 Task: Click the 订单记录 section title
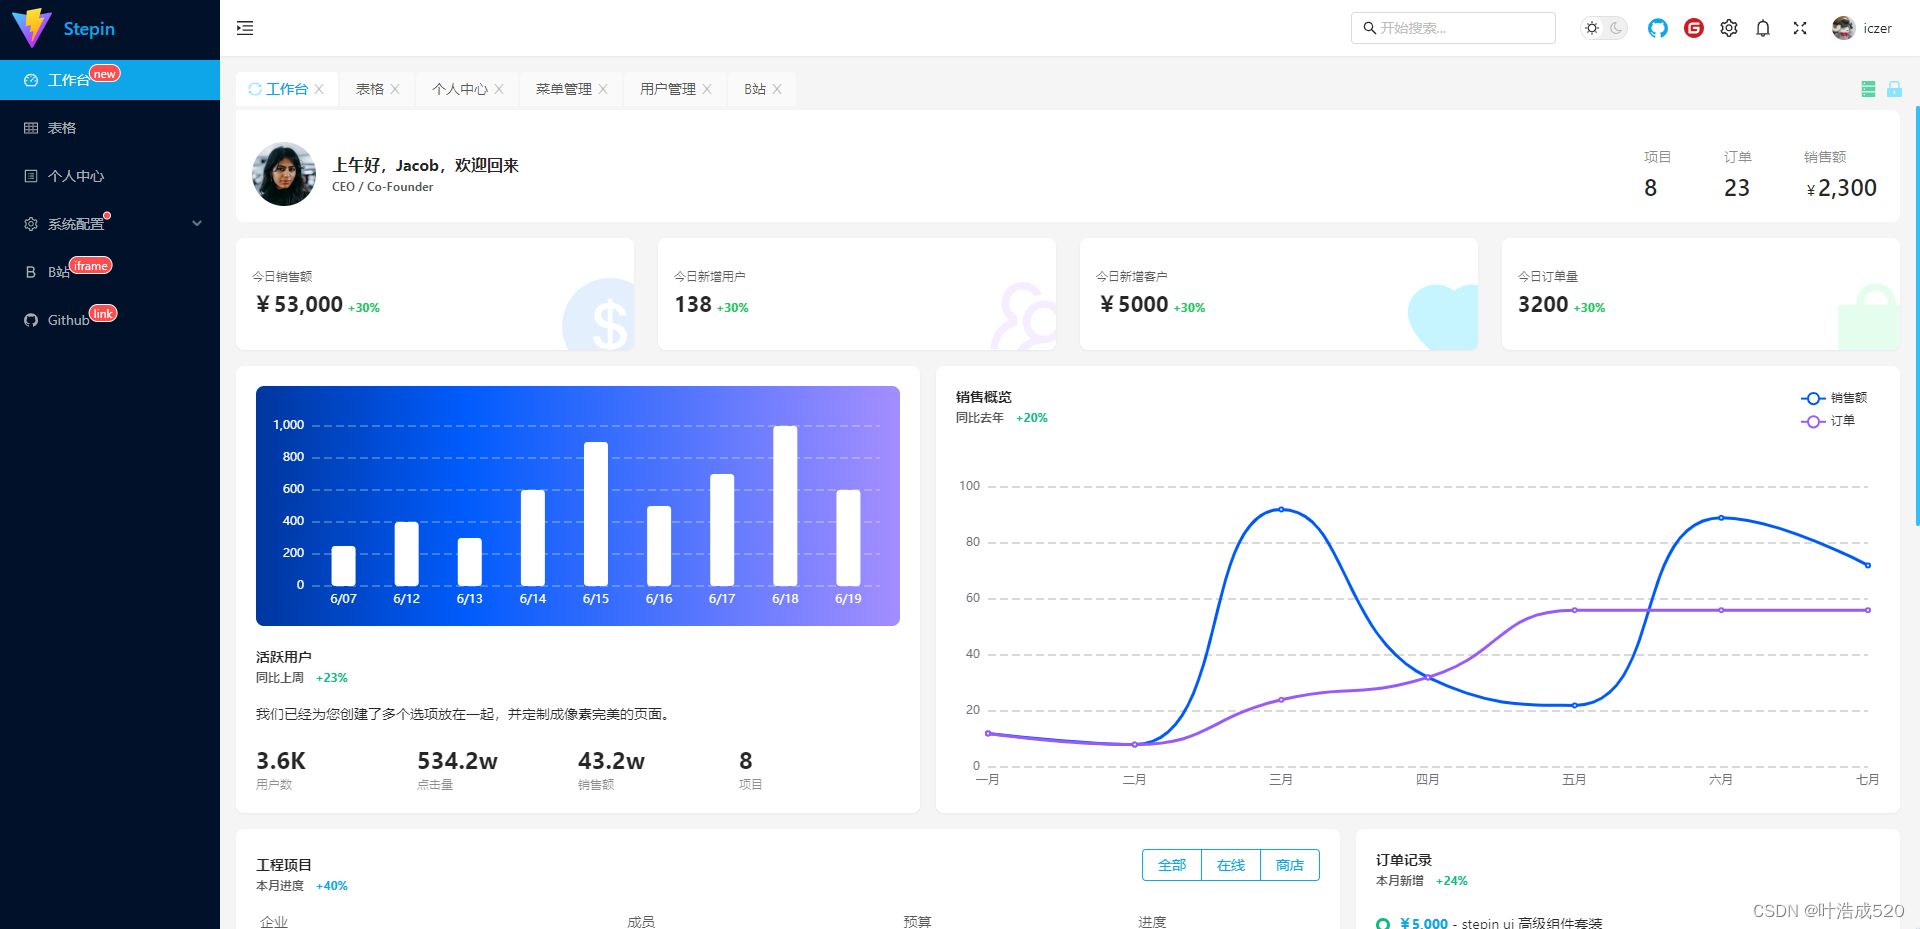click(x=1404, y=860)
